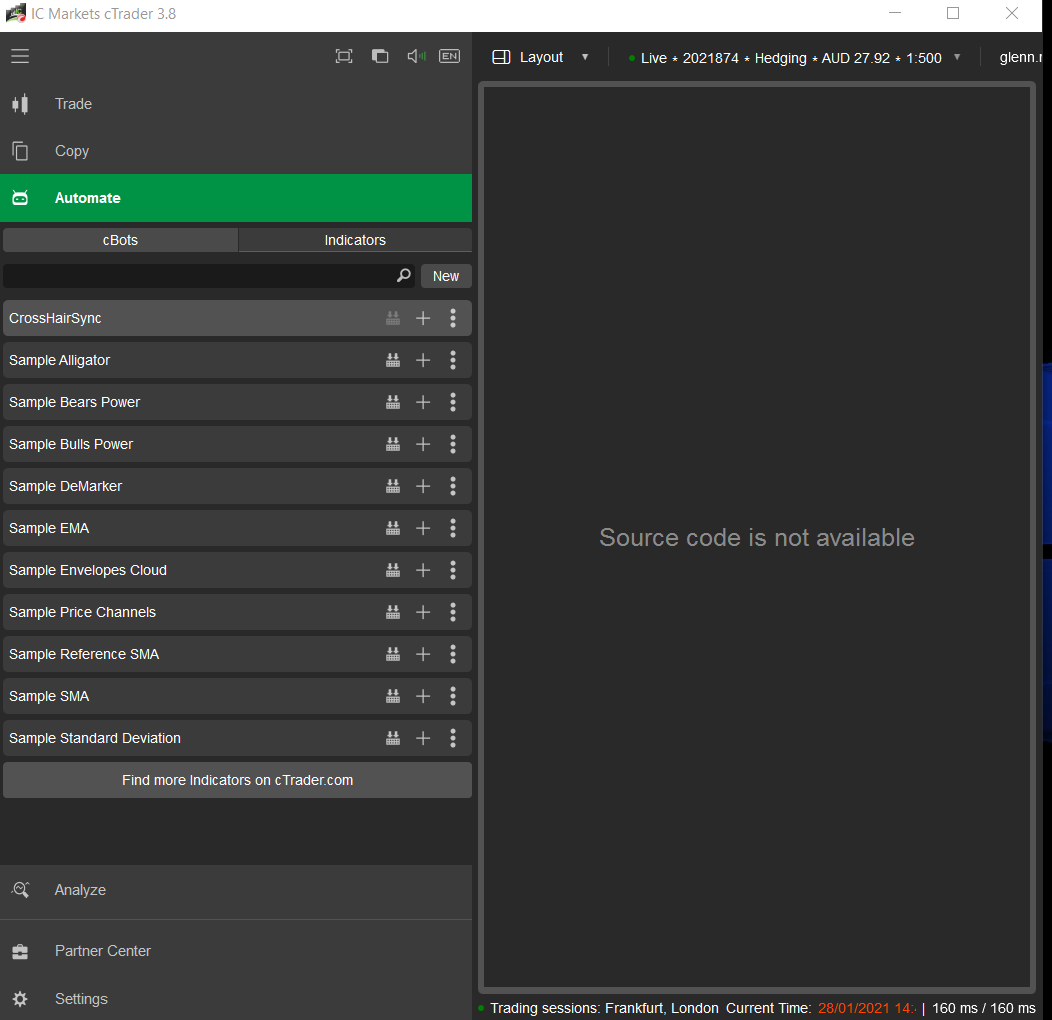Open the glenn user profile menu

coord(1020,58)
